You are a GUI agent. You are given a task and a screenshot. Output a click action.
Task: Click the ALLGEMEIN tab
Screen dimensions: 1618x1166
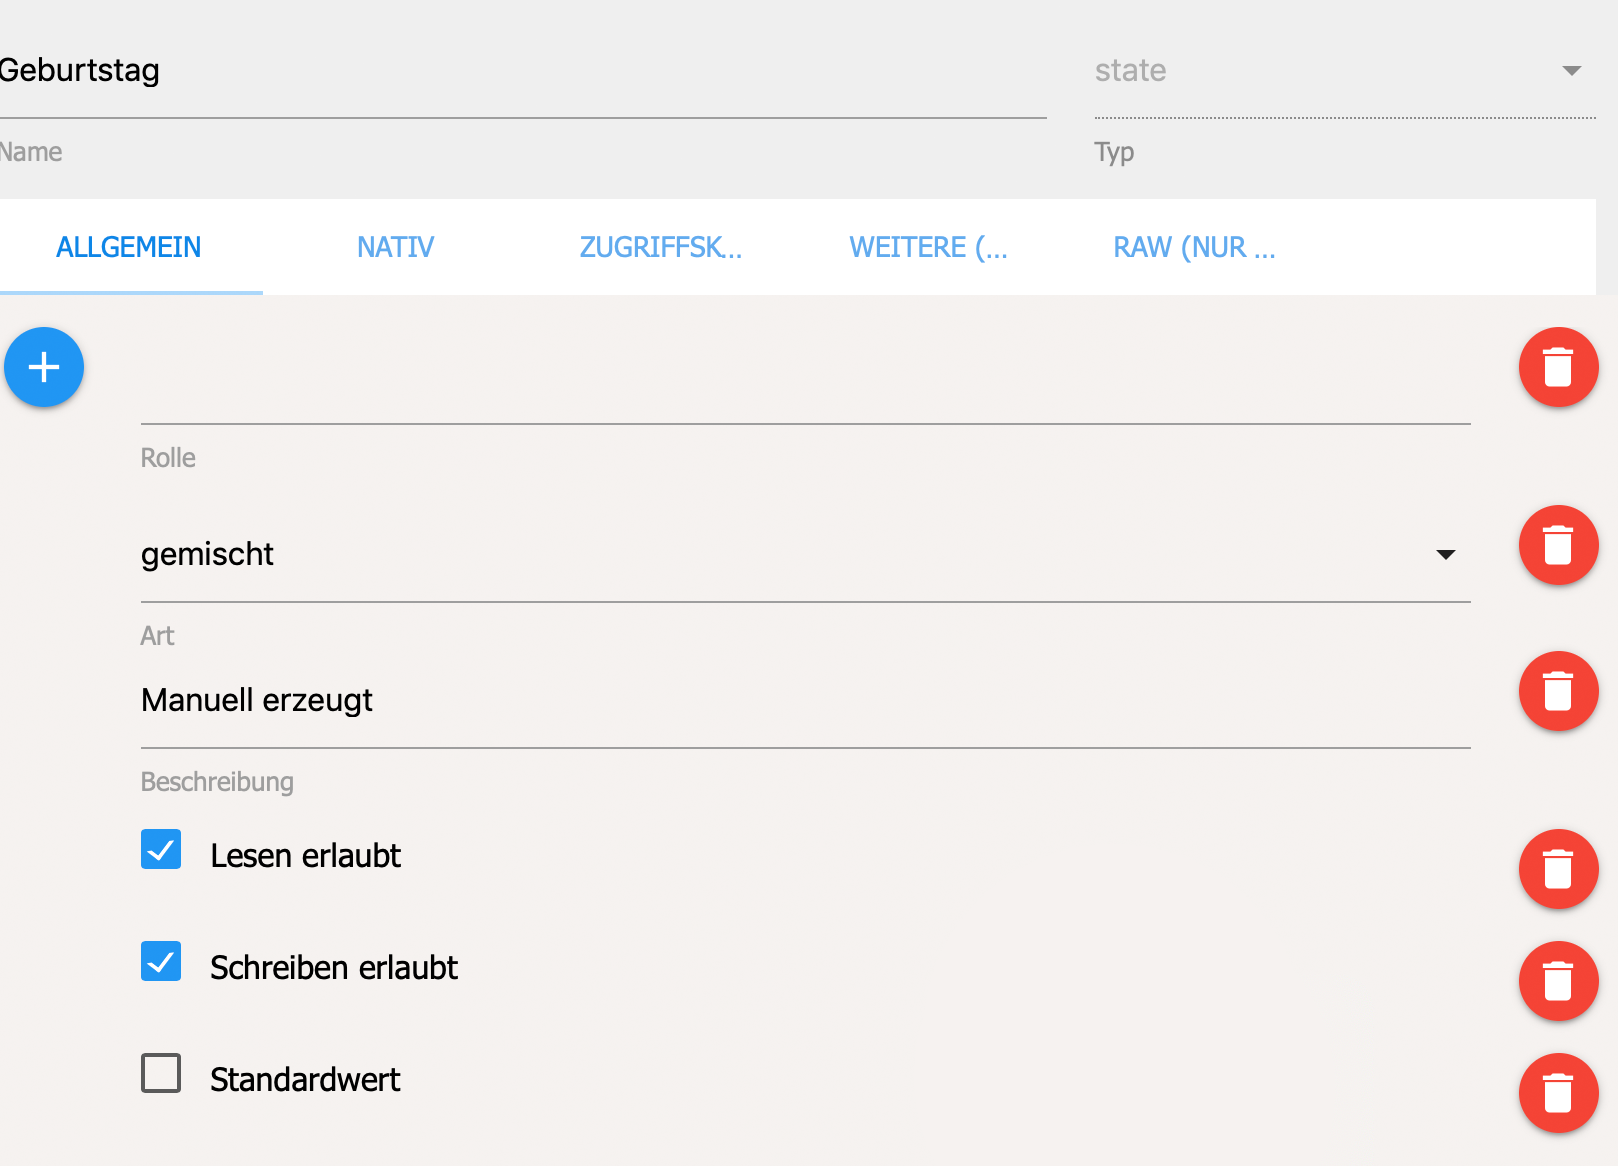click(x=129, y=247)
